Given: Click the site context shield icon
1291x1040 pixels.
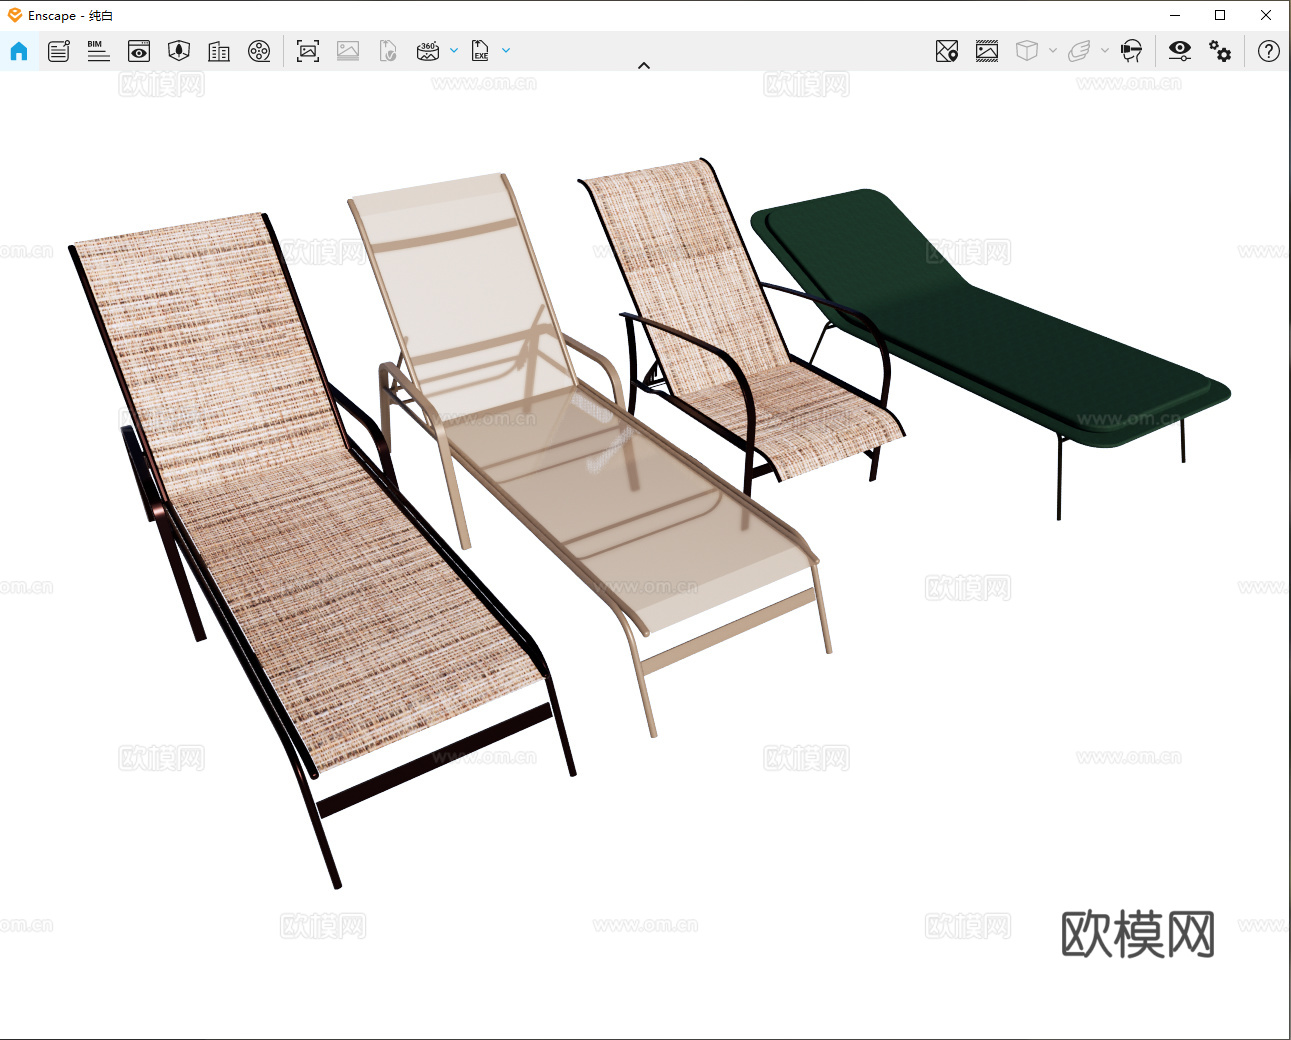Looking at the screenshot, I should point(179,51).
